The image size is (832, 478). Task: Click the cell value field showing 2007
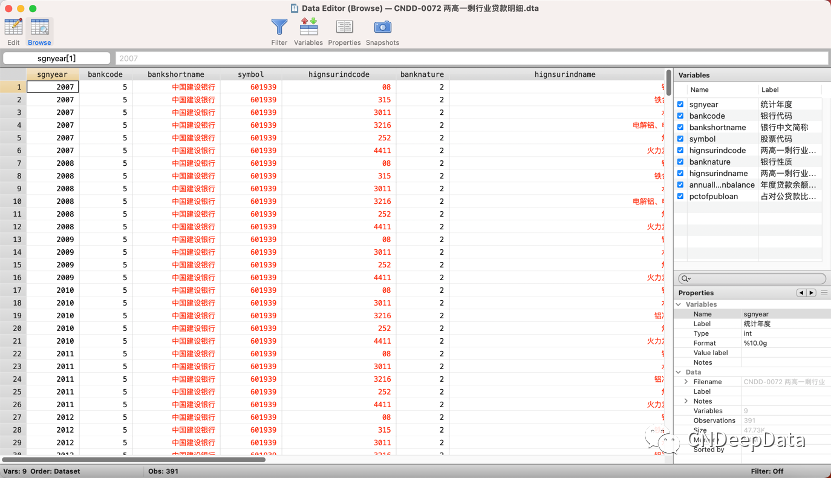[x=471, y=58]
